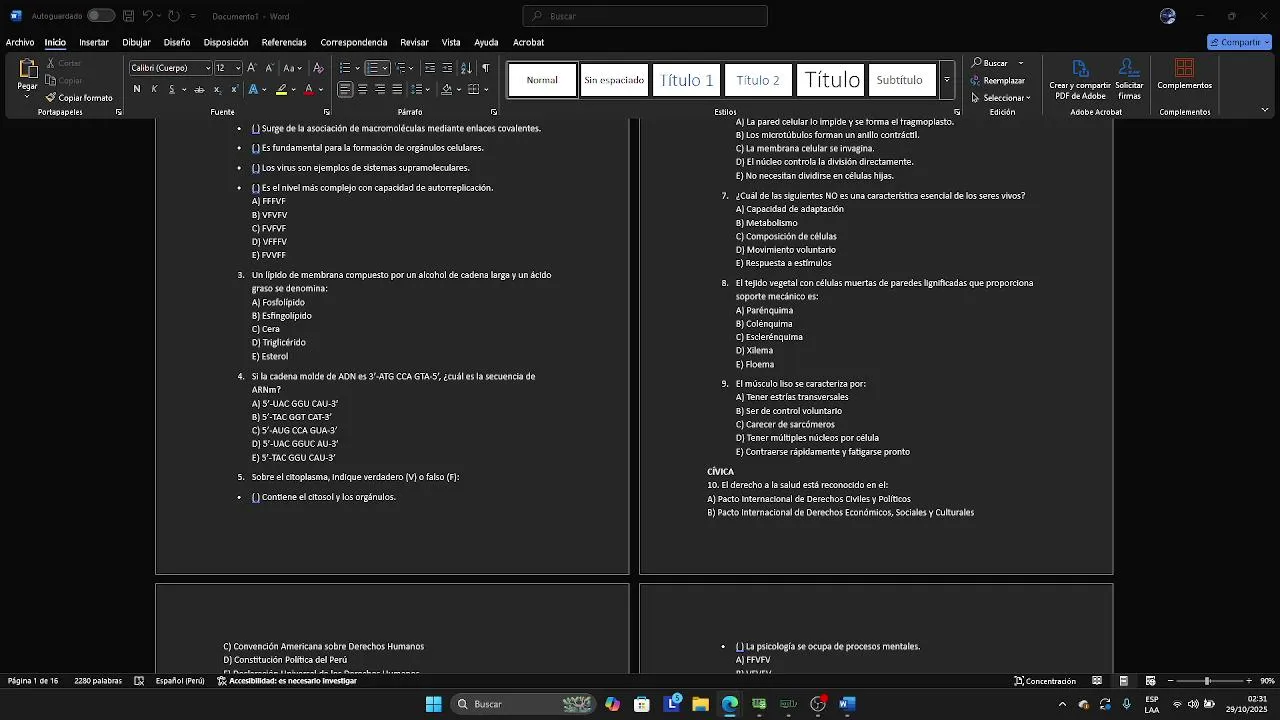Apply superscript formatting
The image size is (1280, 720).
point(234,90)
